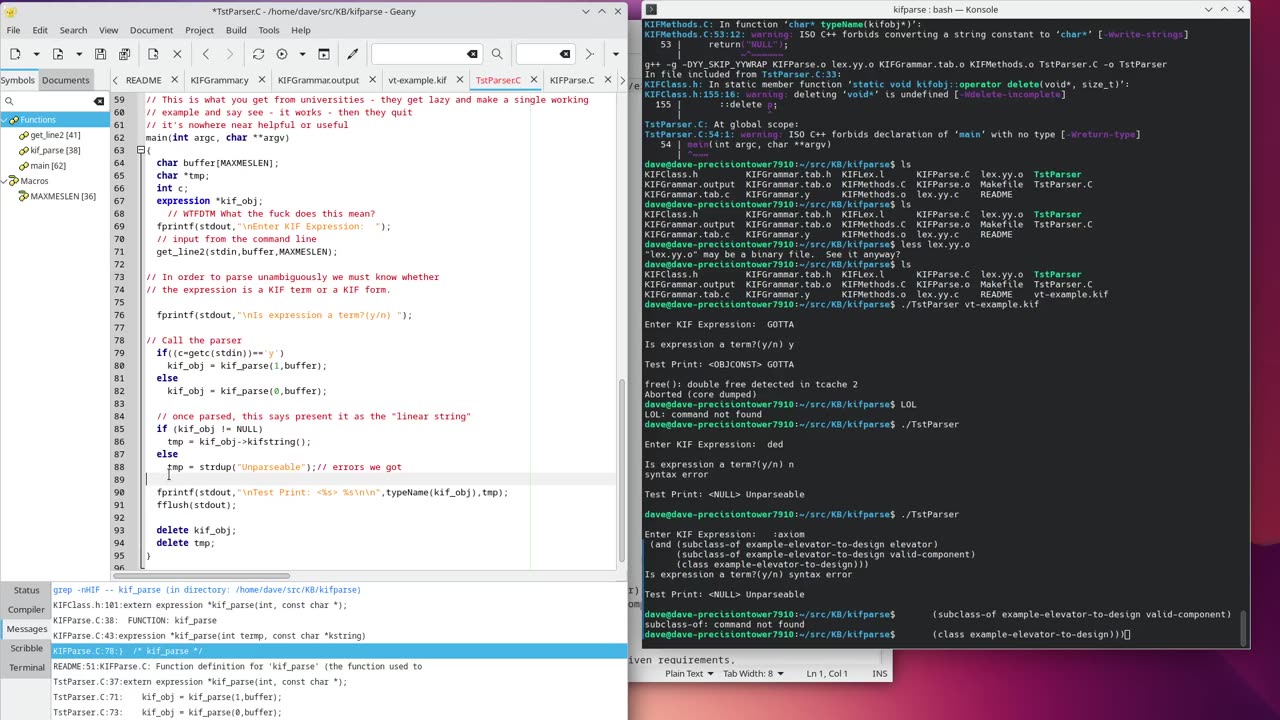
Task: Collapse the Functions tree node
Action: 6,120
